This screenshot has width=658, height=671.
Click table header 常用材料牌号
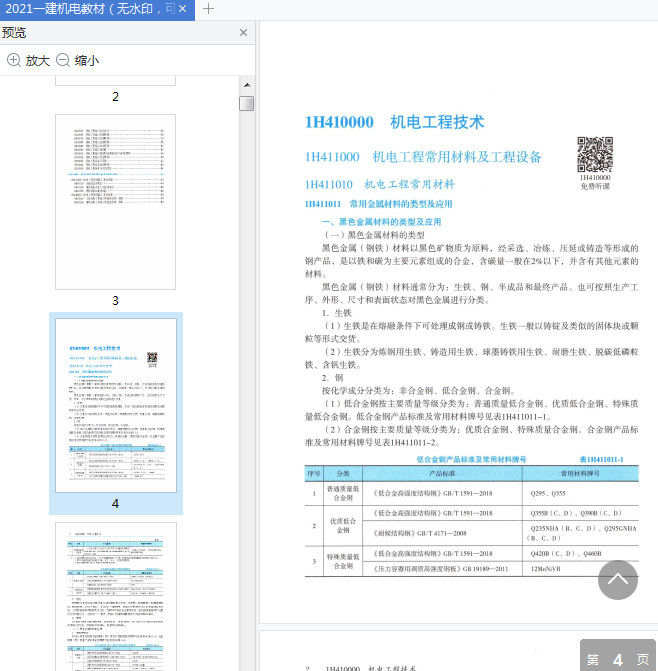point(580,473)
